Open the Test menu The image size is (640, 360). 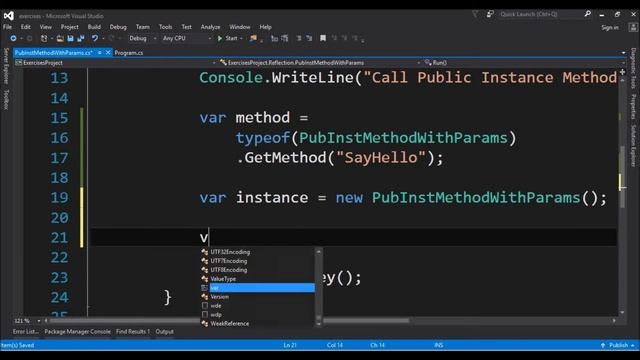187,27
